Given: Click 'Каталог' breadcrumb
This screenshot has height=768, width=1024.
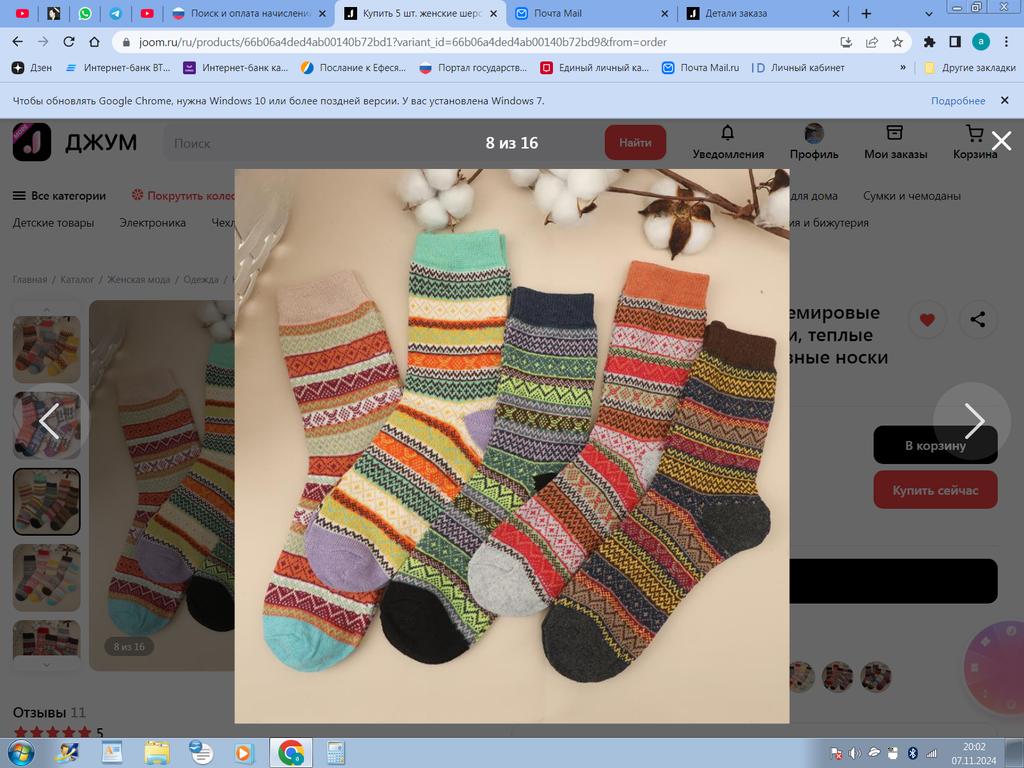Looking at the screenshot, I should (77, 280).
